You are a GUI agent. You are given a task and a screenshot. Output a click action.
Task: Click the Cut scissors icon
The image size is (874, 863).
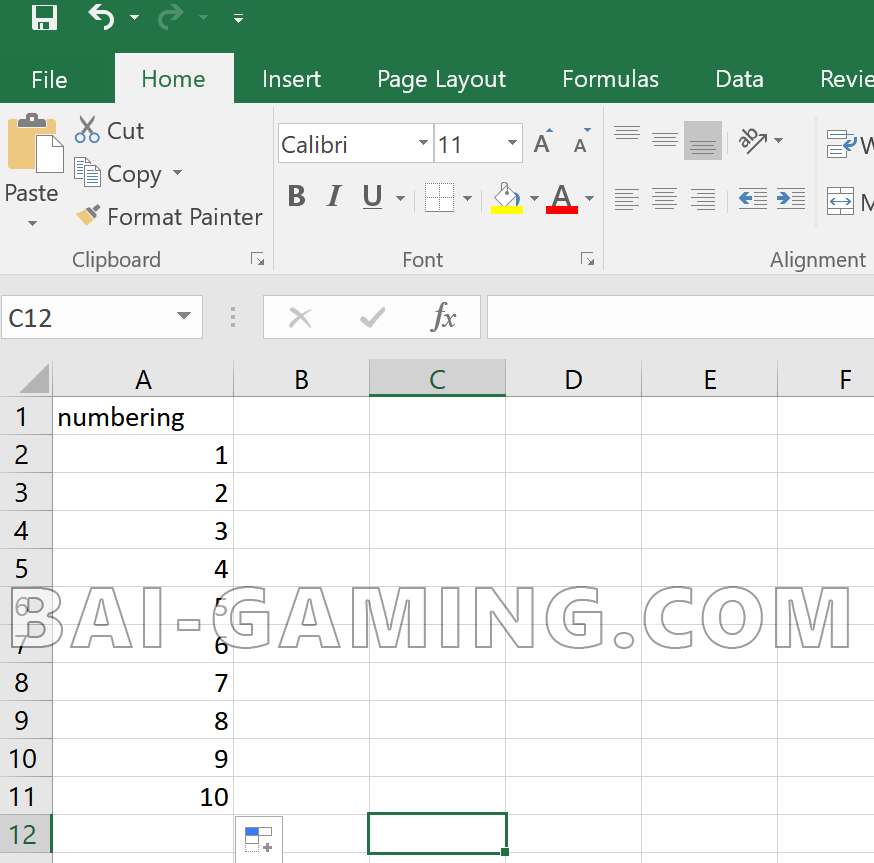click(x=88, y=130)
